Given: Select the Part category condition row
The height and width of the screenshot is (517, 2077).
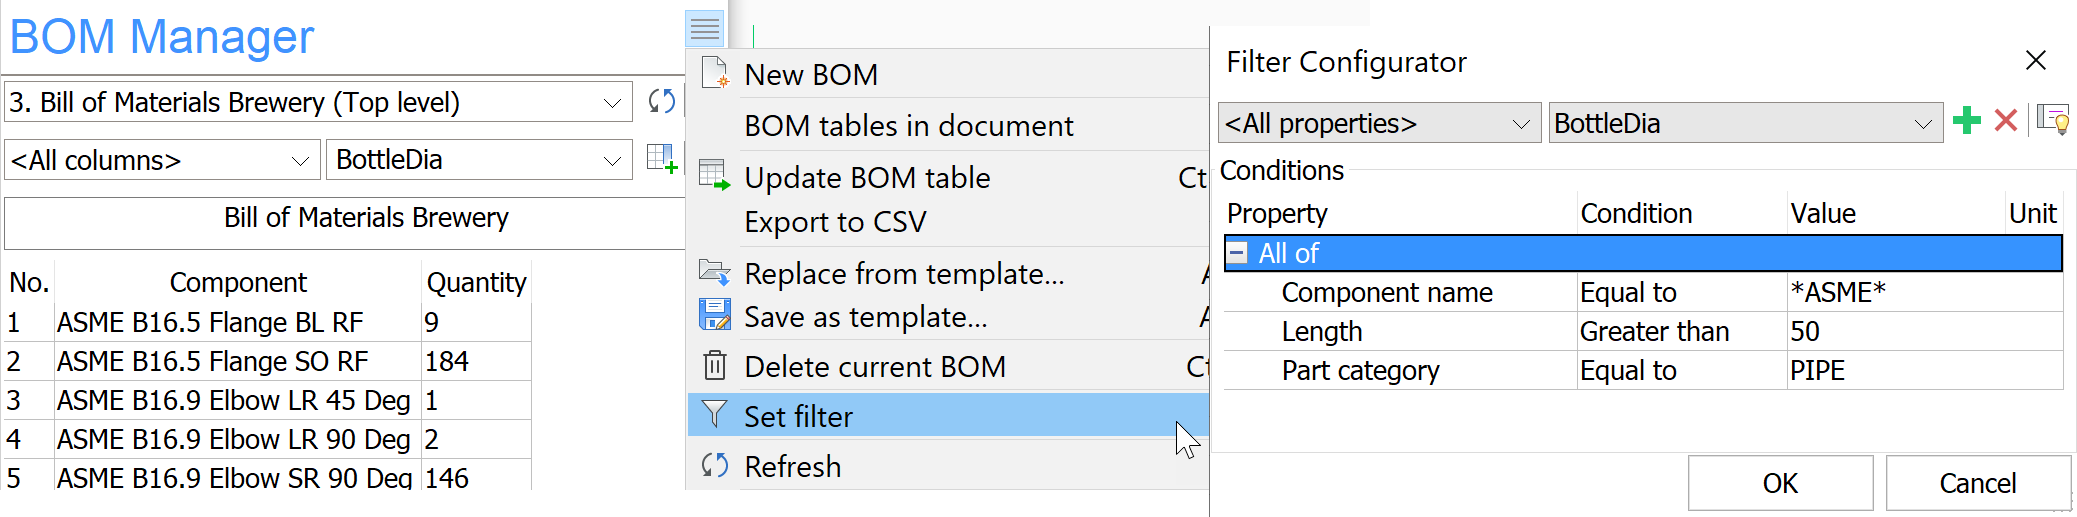Looking at the screenshot, I should [x=1360, y=371].
